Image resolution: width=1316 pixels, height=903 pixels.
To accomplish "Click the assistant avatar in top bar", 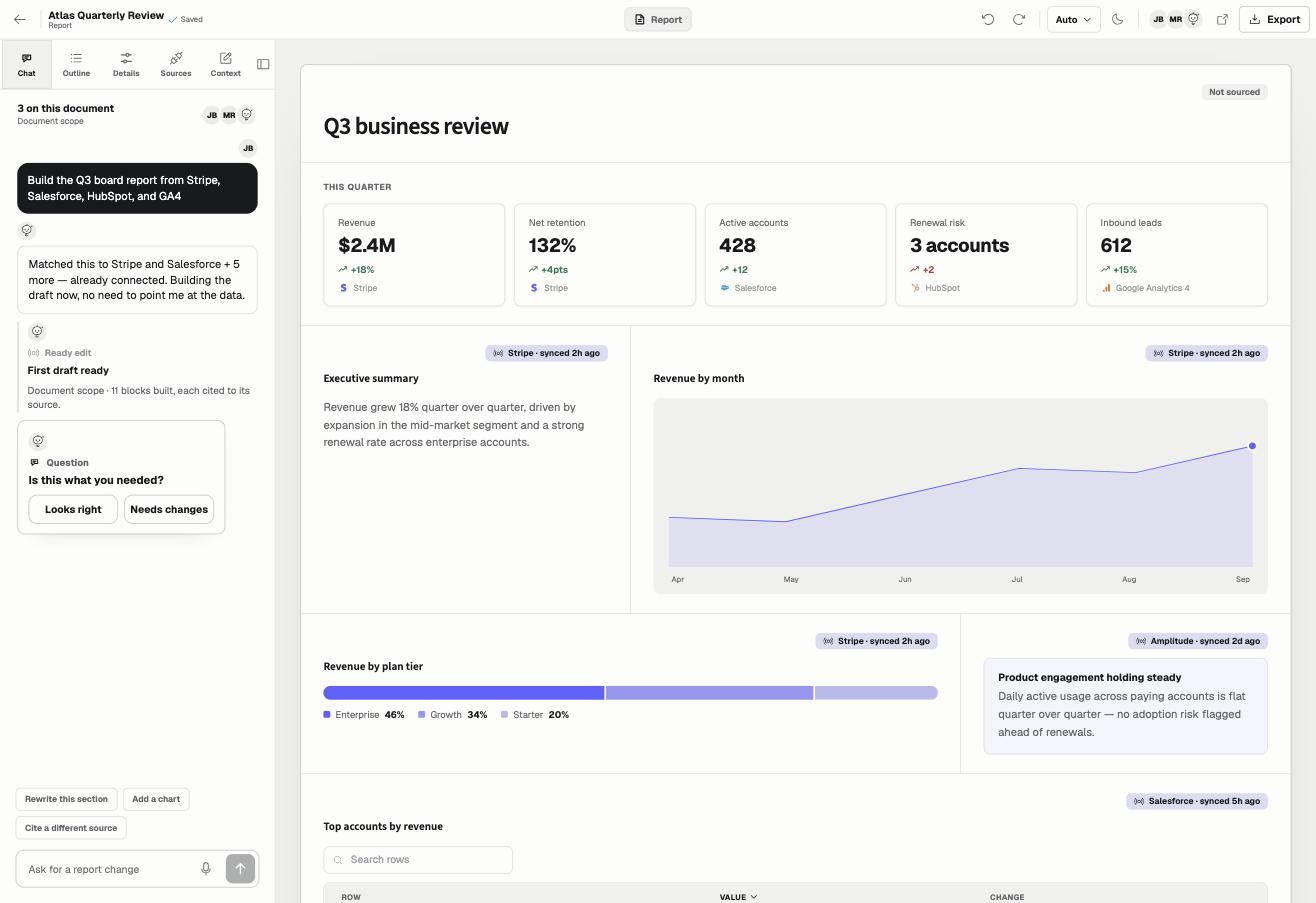I will coord(1193,19).
